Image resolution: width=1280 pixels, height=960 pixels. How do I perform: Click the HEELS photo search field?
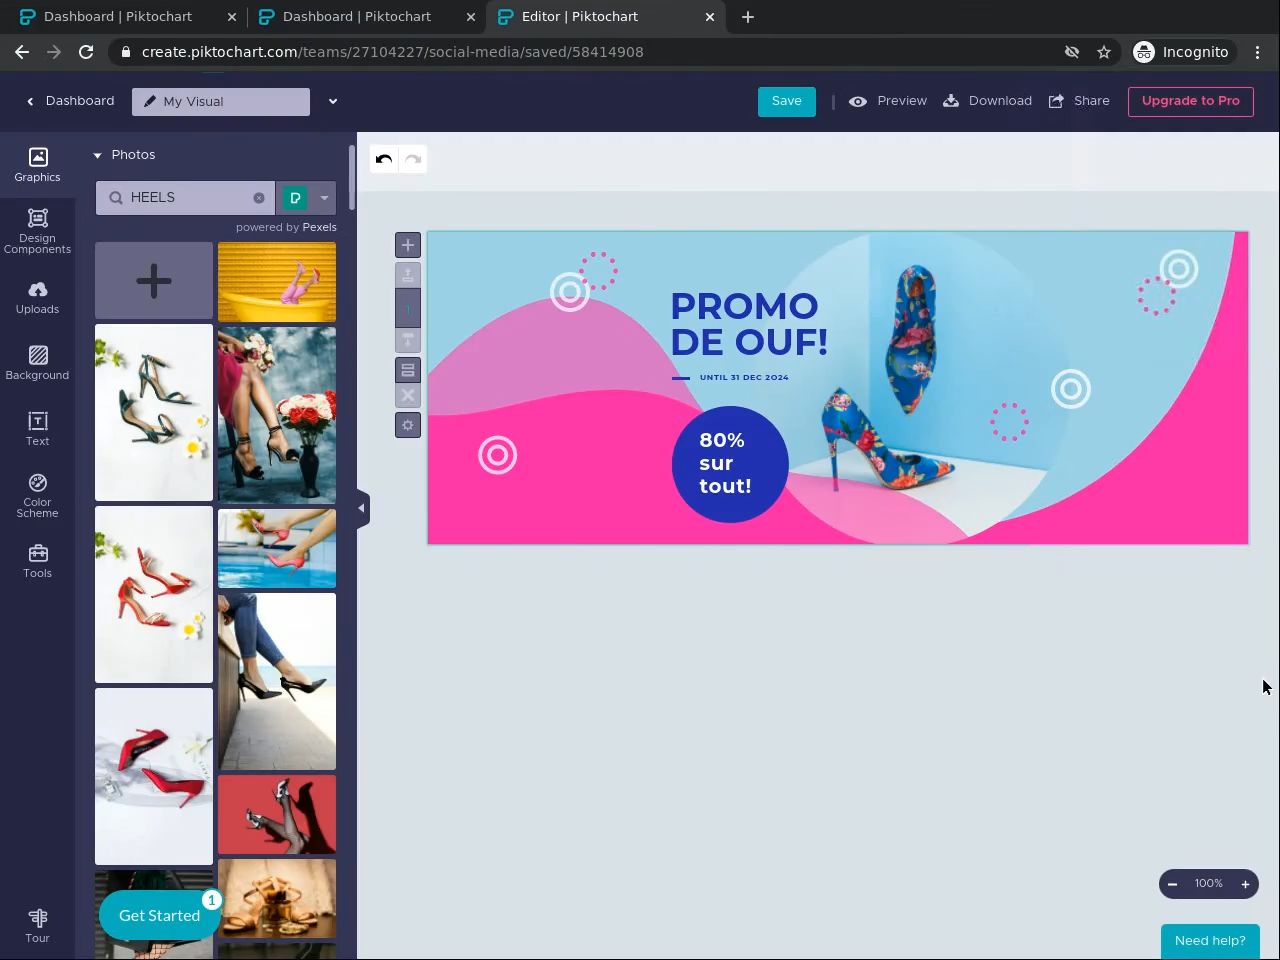point(186,198)
